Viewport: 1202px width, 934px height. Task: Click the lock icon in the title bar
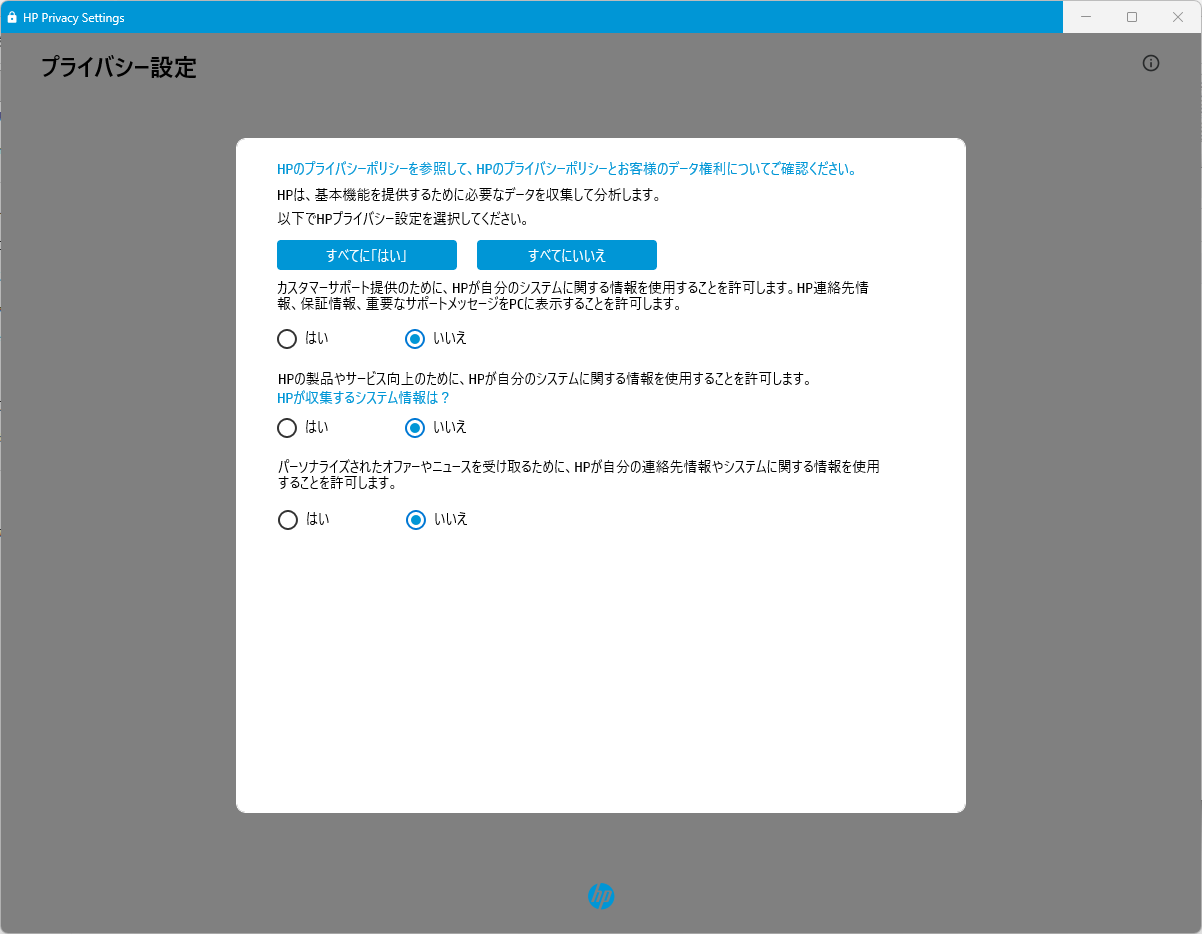[x=12, y=18]
